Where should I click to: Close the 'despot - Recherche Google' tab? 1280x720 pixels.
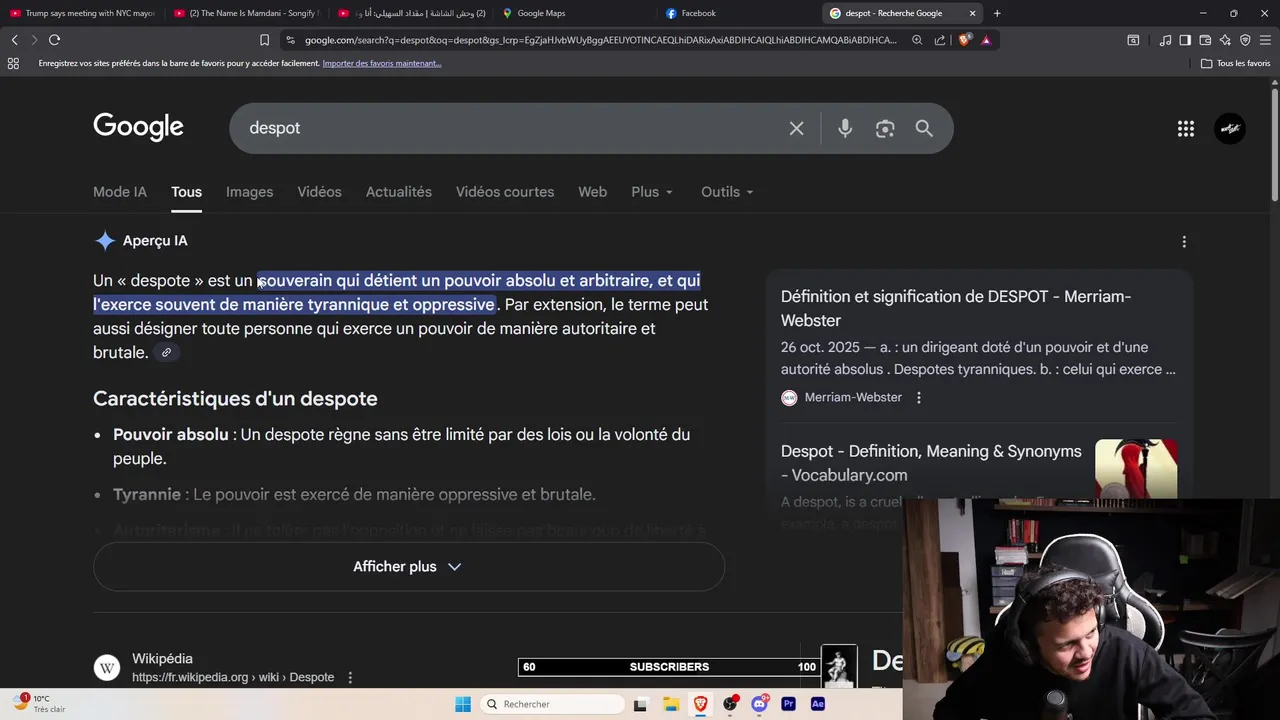click(x=972, y=13)
